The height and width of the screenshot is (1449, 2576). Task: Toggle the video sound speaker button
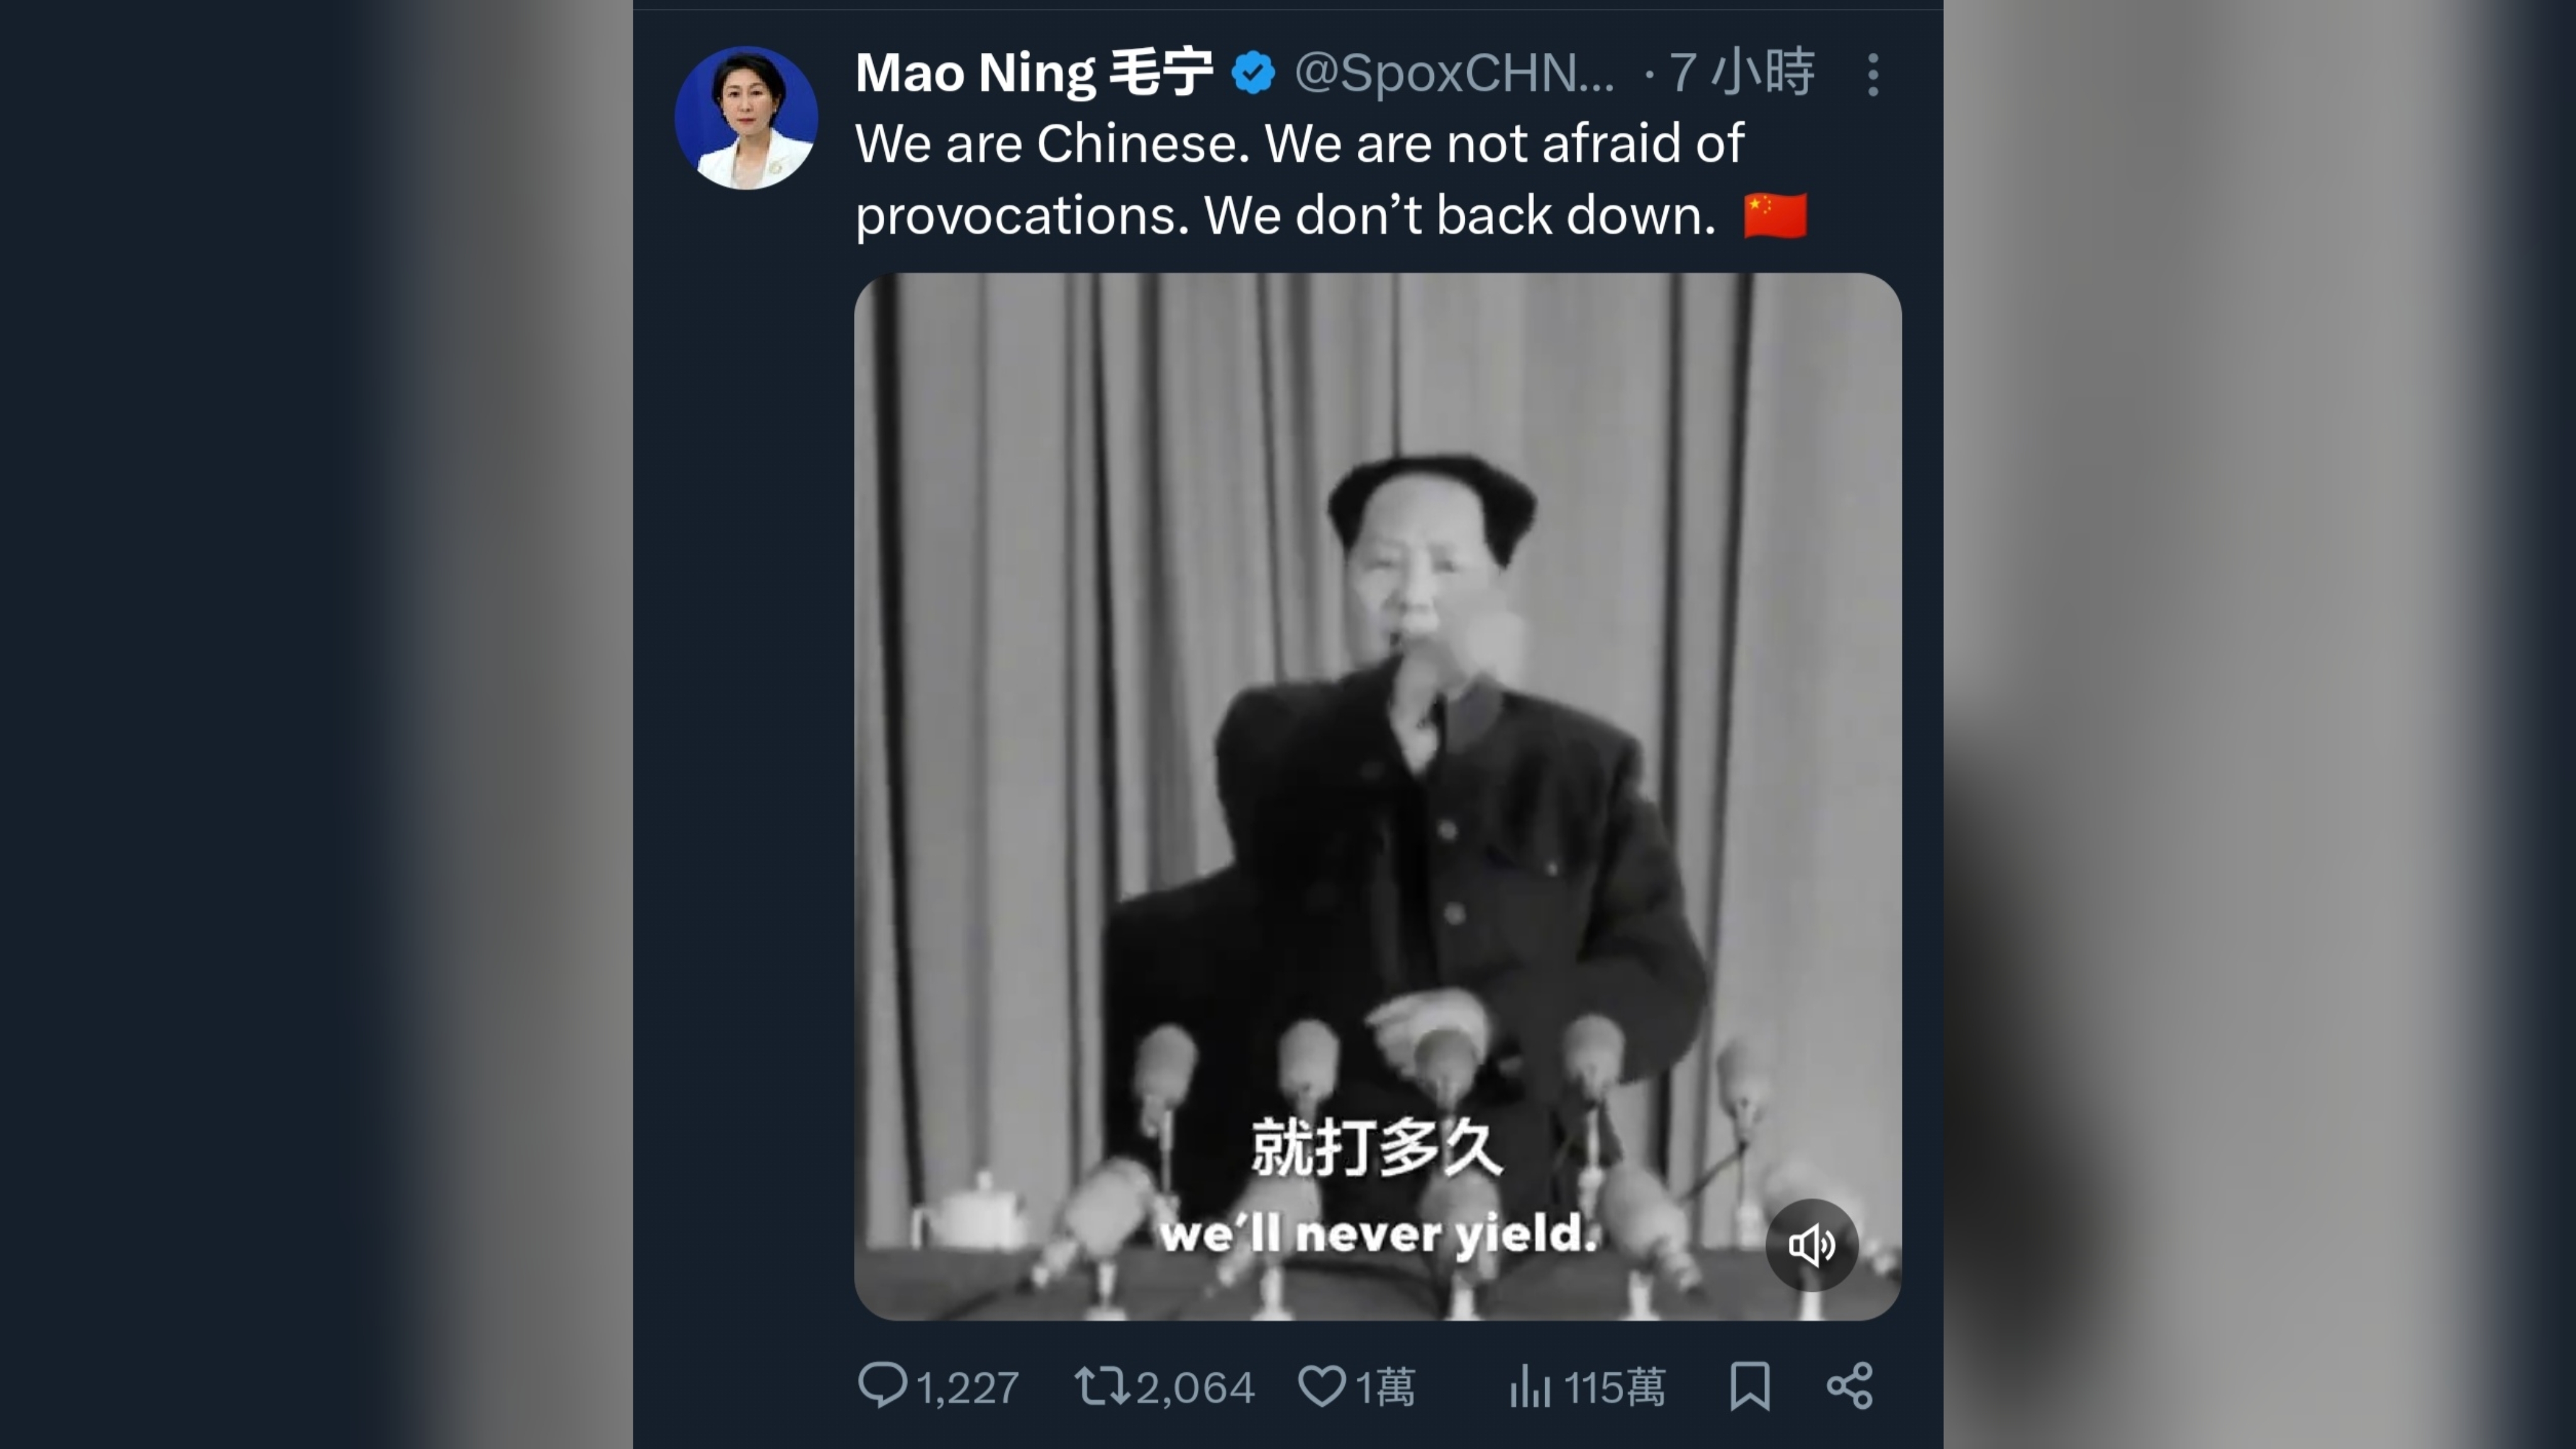(x=1811, y=1245)
